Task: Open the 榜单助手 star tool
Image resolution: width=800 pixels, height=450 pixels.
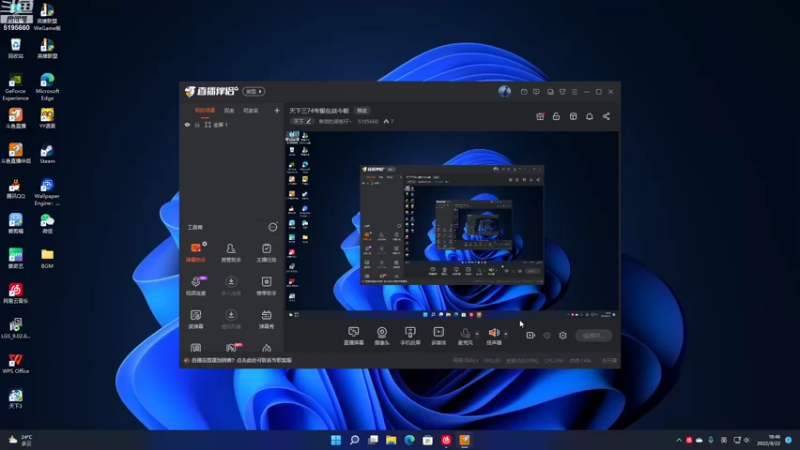Action: pyautogui.click(x=266, y=286)
